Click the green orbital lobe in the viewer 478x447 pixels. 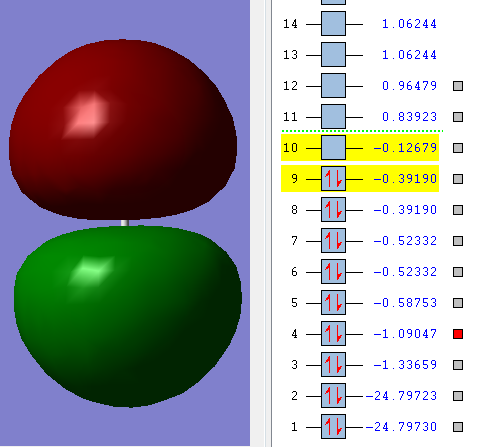[x=128, y=317]
